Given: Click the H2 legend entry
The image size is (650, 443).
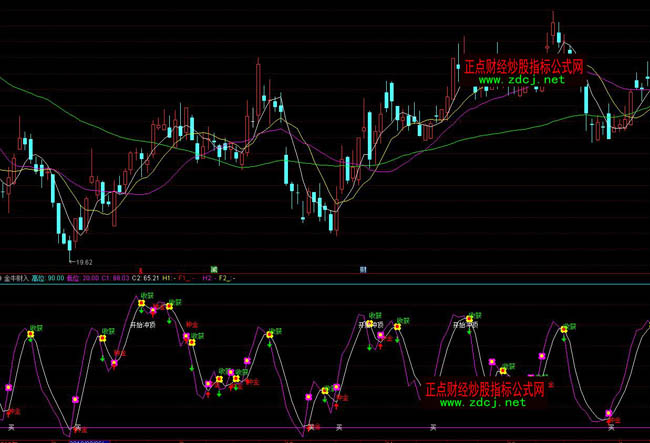Looking at the screenshot, I should (x=210, y=277).
